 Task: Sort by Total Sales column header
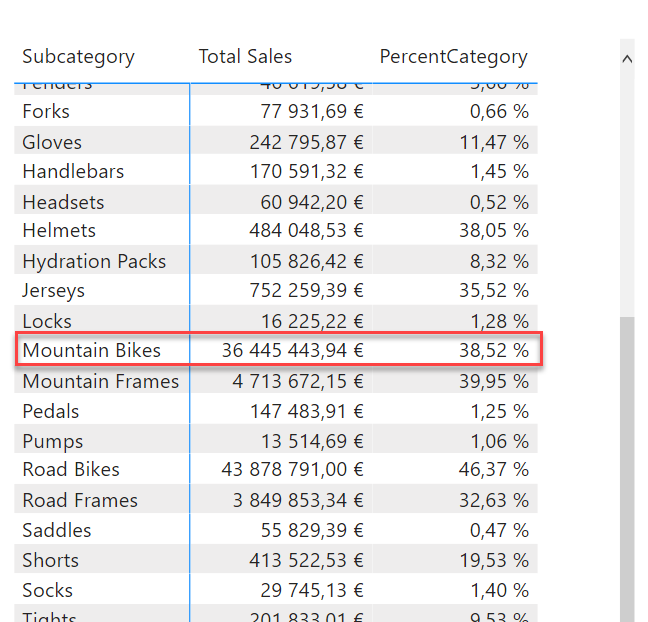[x=245, y=56]
